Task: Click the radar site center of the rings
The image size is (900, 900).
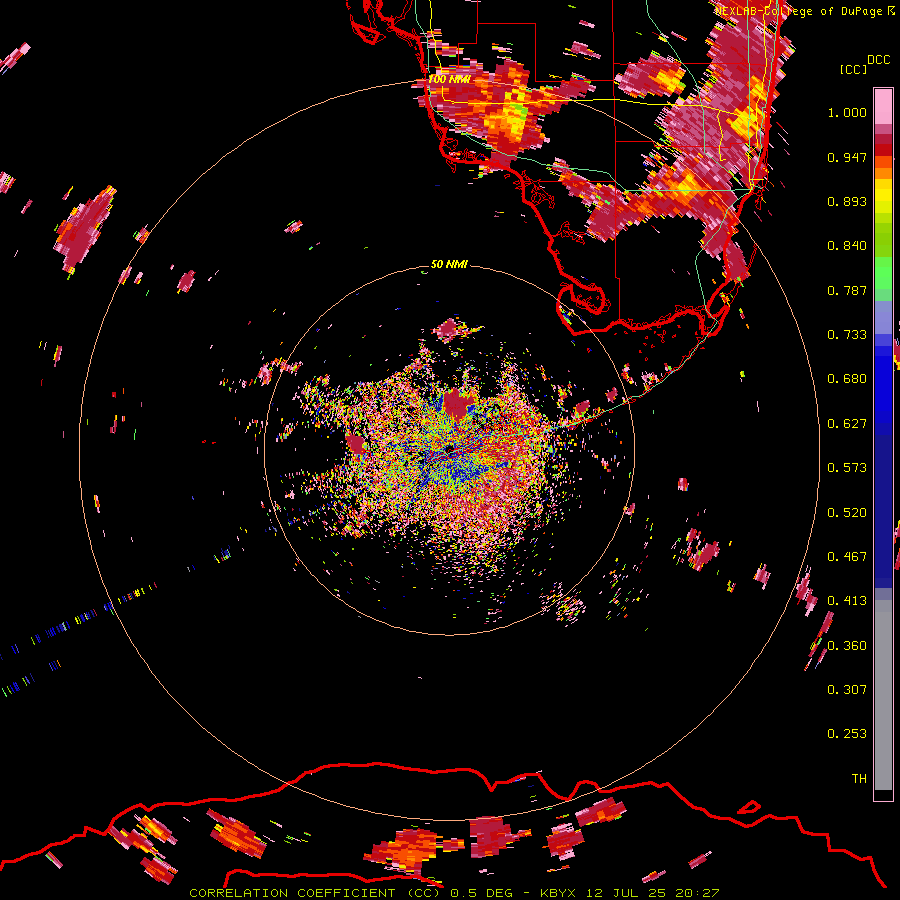Action: (449, 449)
